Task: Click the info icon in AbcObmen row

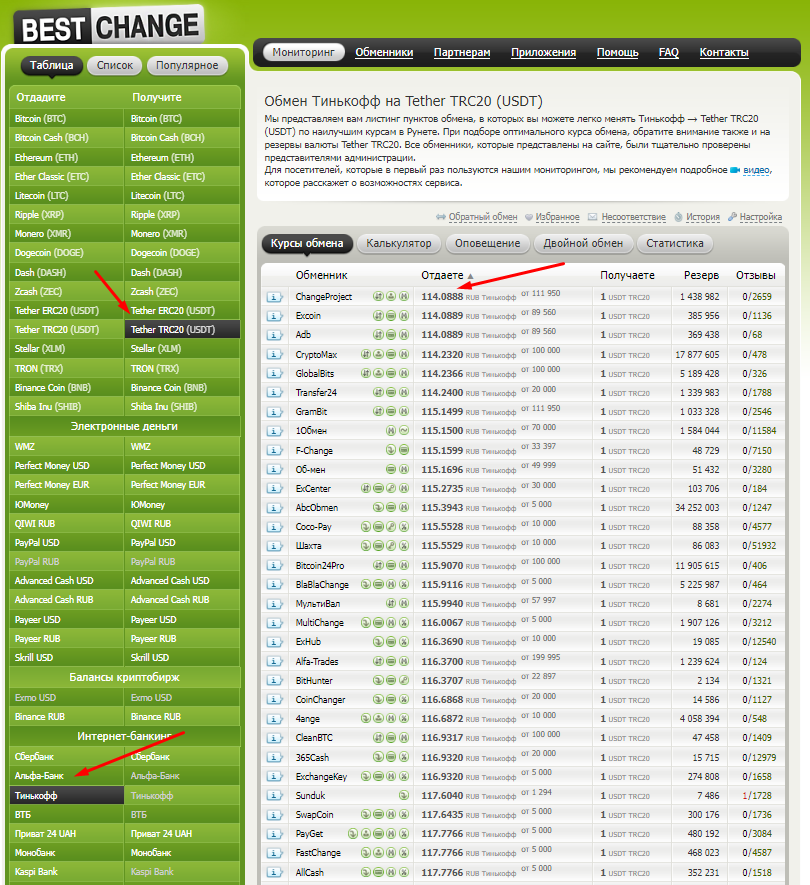Action: tap(274, 508)
